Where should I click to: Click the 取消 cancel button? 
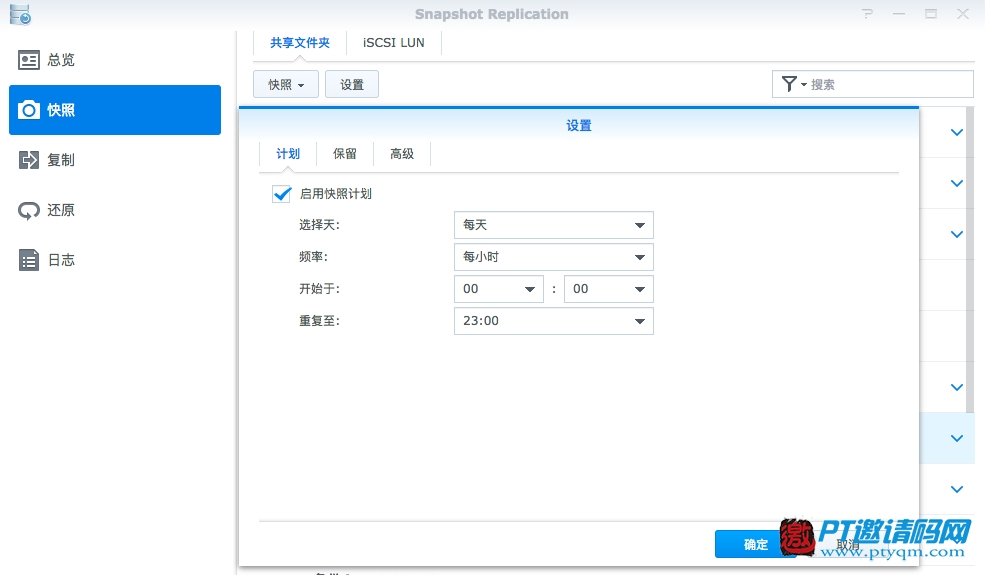click(847, 544)
